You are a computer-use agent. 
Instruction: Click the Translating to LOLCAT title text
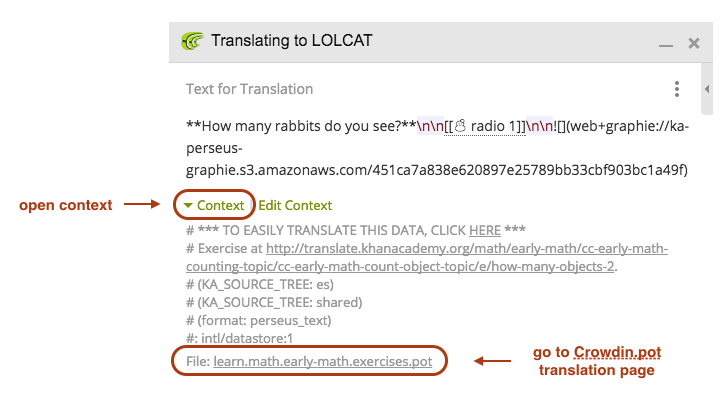pyautogui.click(x=291, y=41)
